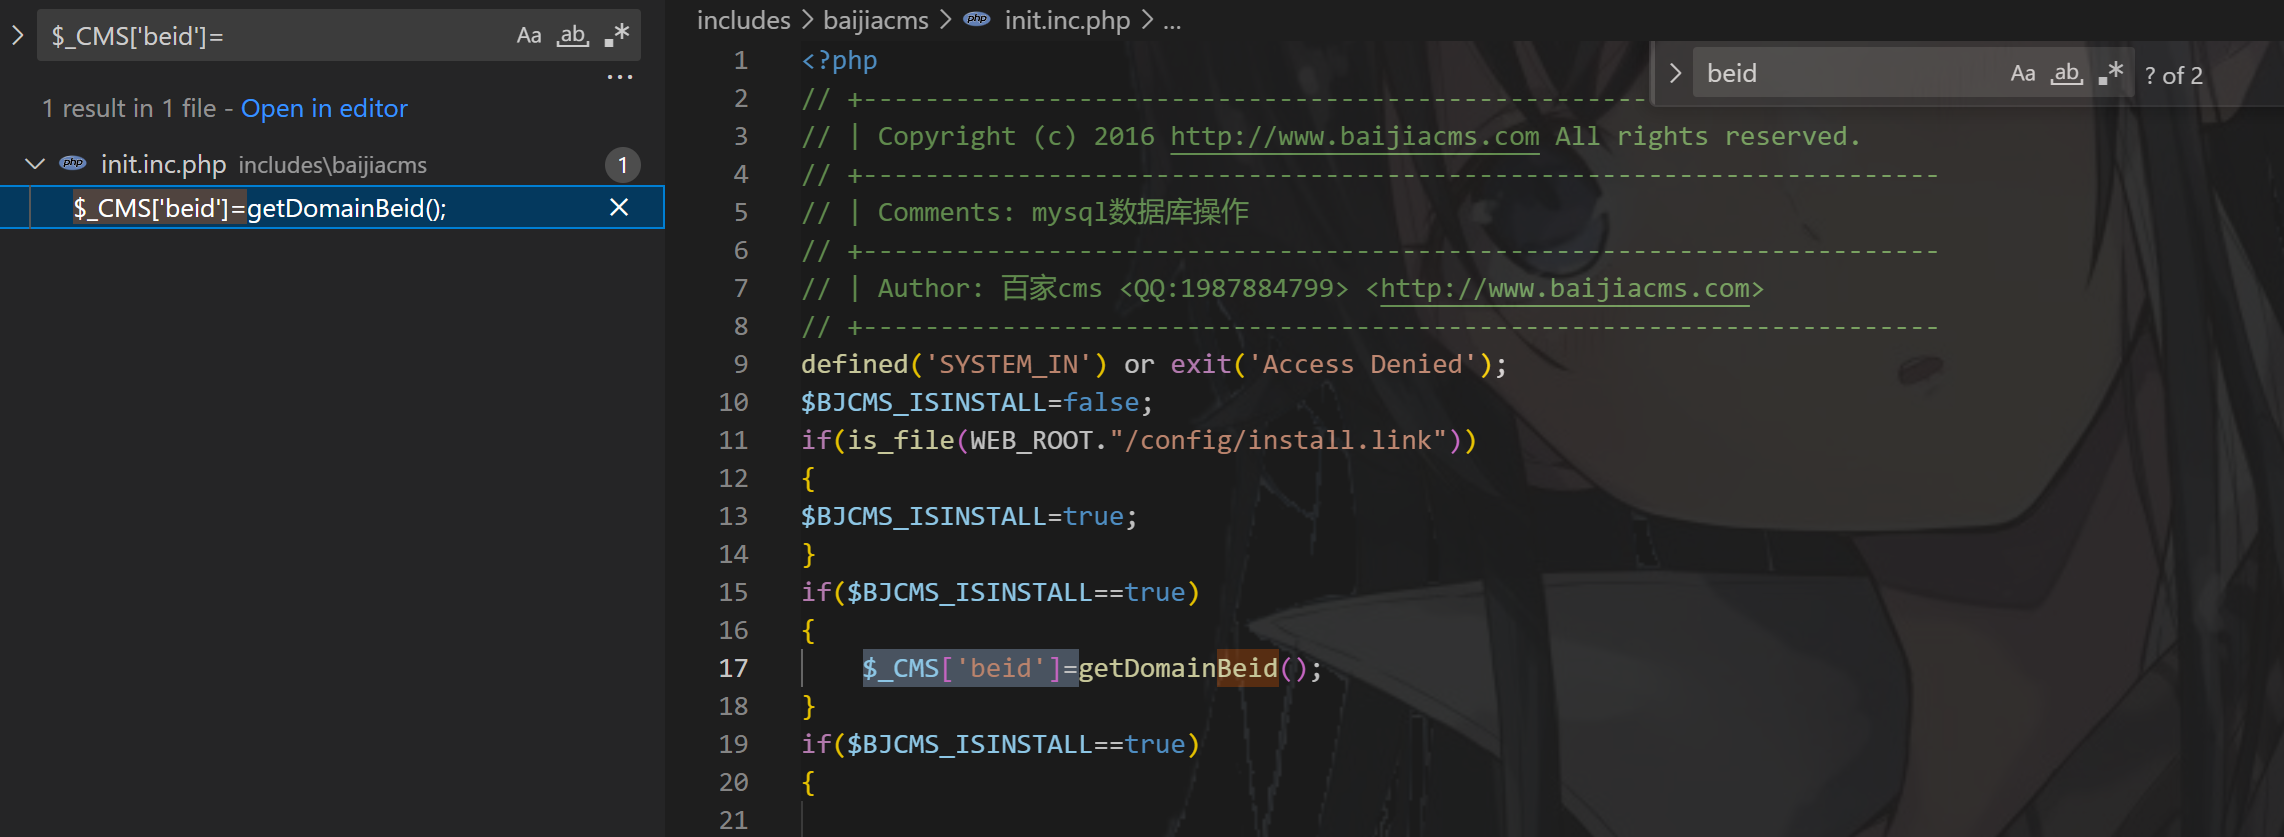Open init.inc.php file row in results
The height and width of the screenshot is (837, 2284).
click(x=332, y=164)
